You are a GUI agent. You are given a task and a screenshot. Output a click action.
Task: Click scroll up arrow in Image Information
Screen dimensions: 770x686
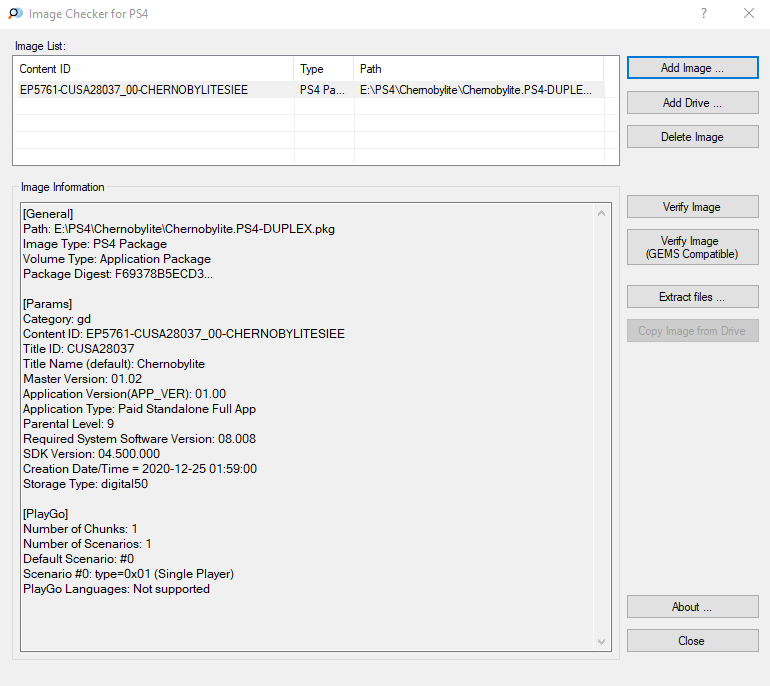click(x=602, y=213)
